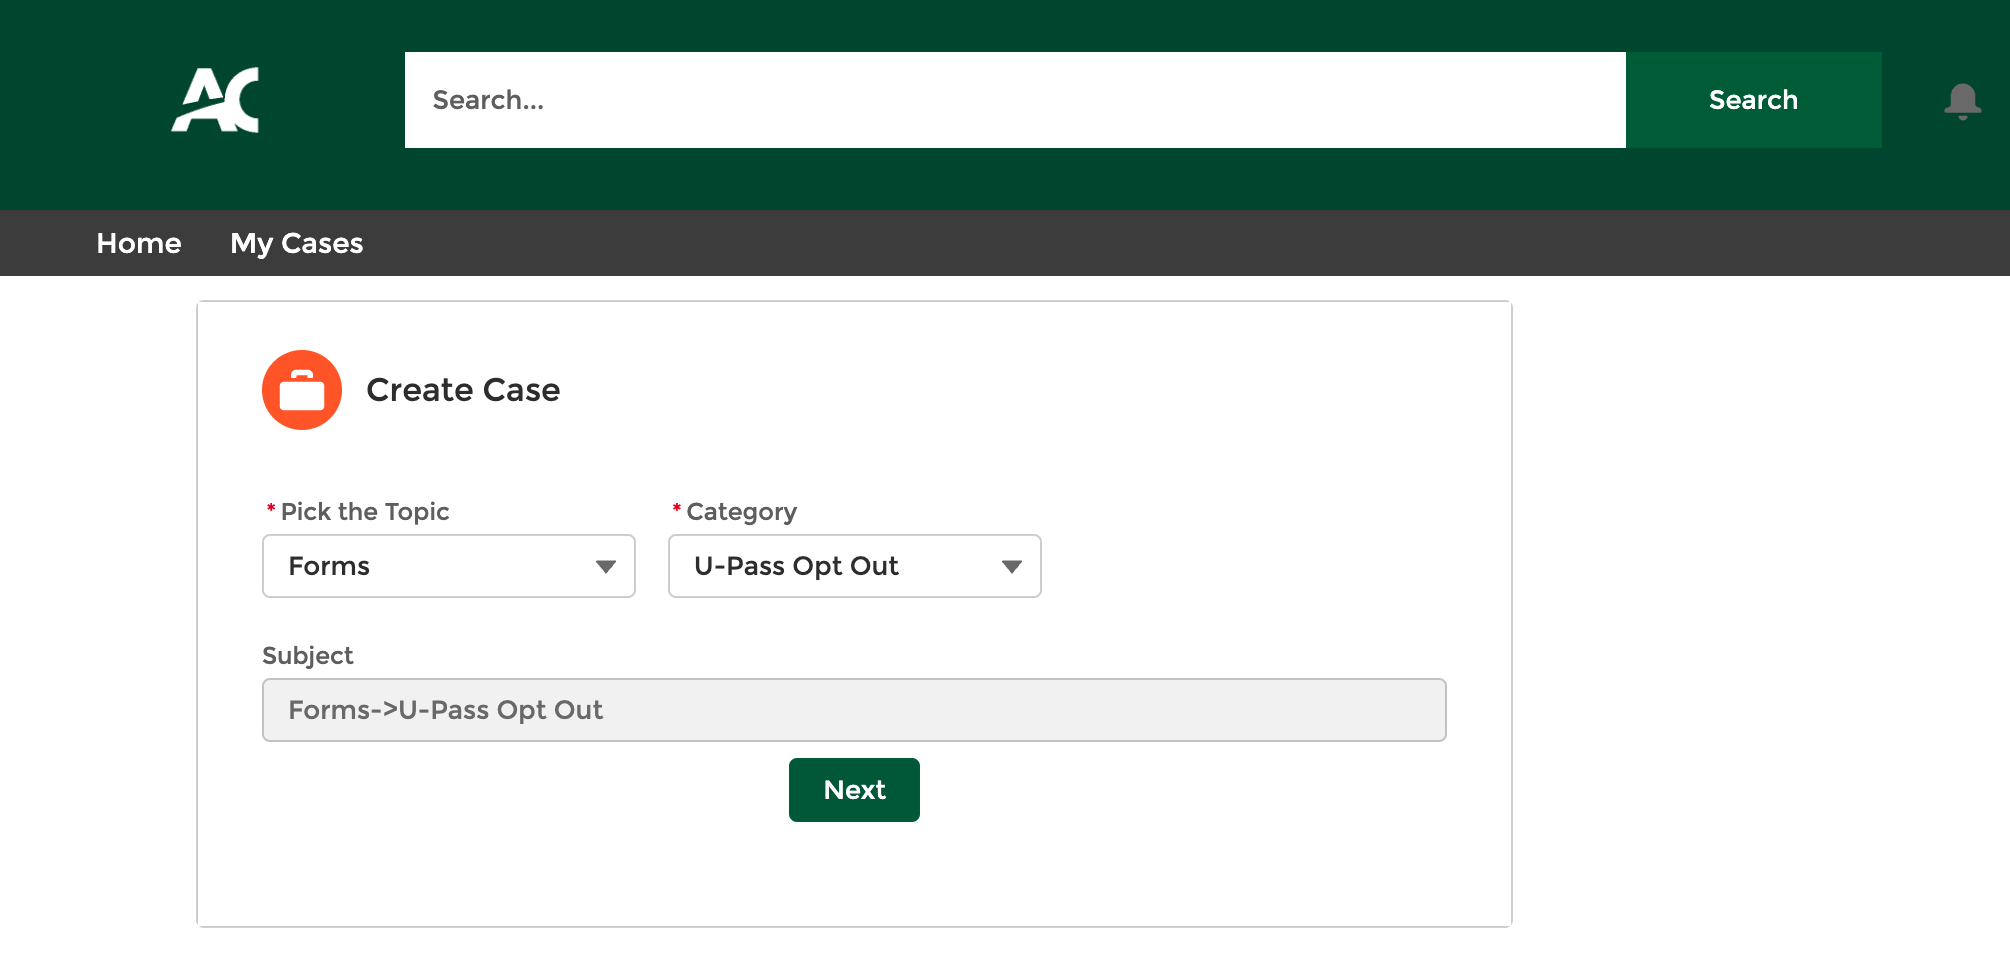
Task: Click the Category field label
Action: (x=741, y=512)
